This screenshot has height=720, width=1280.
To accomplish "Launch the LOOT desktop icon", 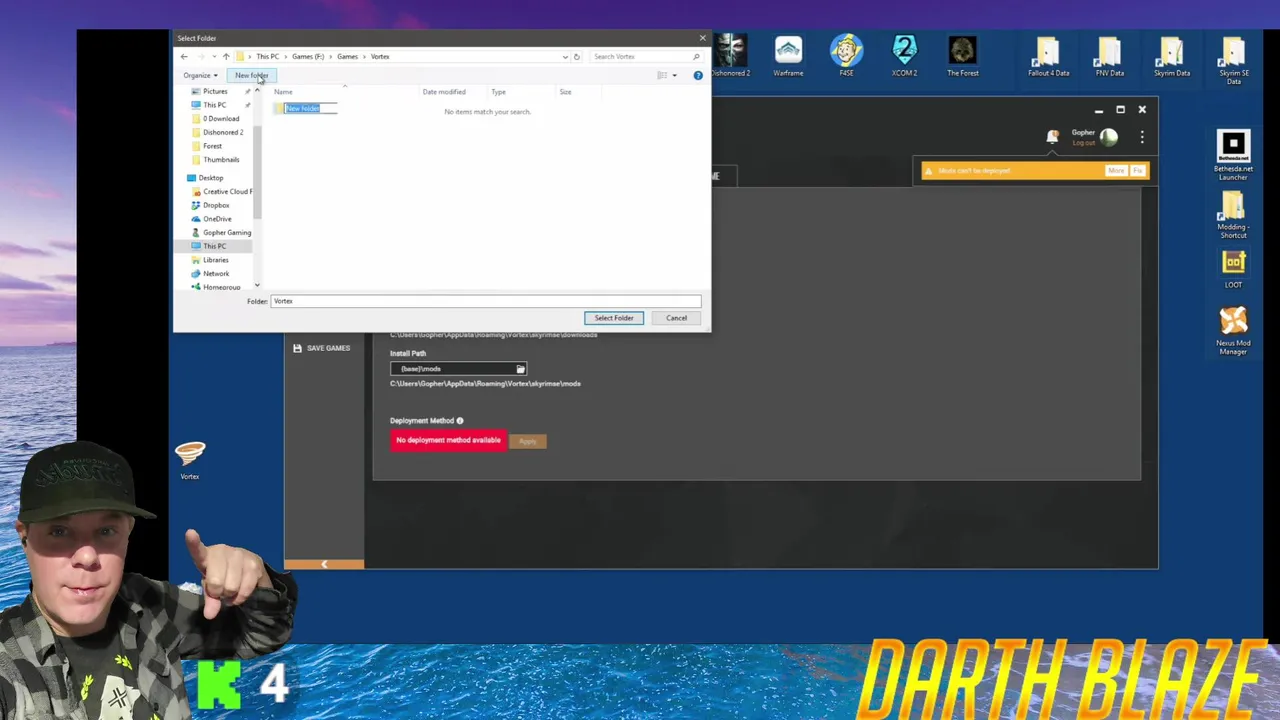I will (x=1233, y=268).
